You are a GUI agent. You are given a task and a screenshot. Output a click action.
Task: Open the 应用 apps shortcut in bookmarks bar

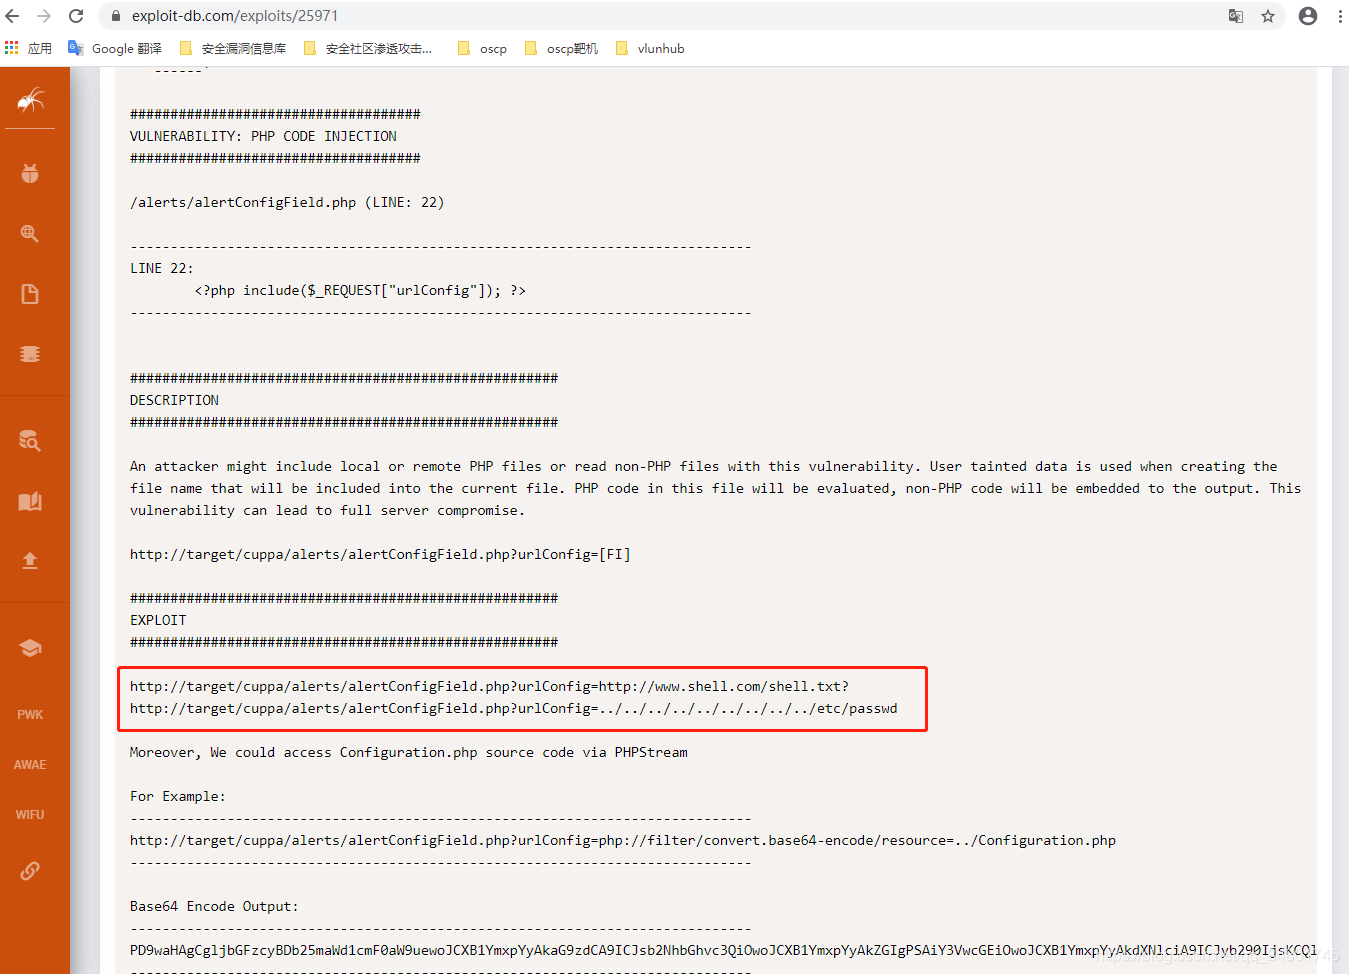pos(28,48)
